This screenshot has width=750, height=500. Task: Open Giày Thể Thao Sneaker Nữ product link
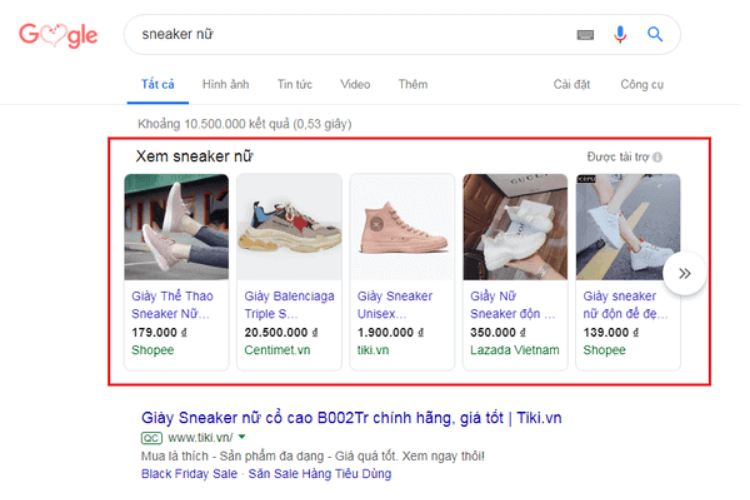[172, 305]
